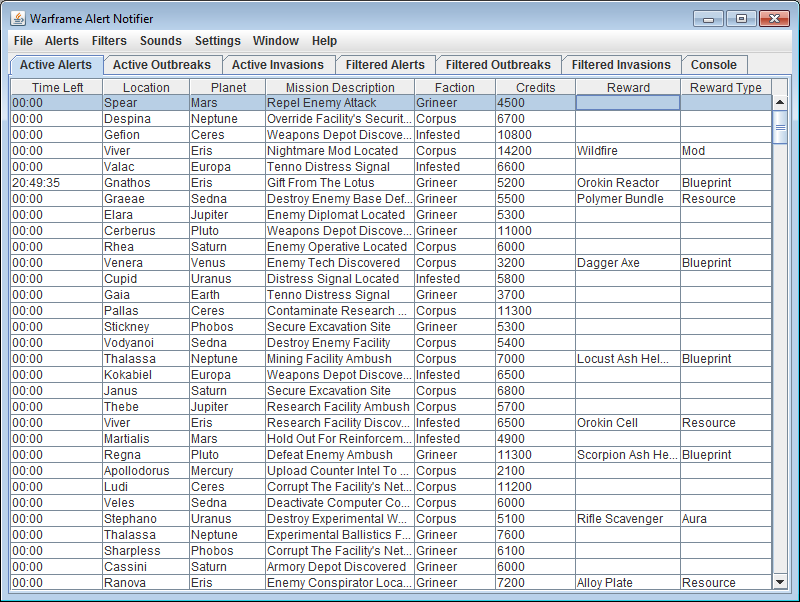The width and height of the screenshot is (800, 602).
Task: Open the Settings menu
Action: pyautogui.click(x=218, y=41)
